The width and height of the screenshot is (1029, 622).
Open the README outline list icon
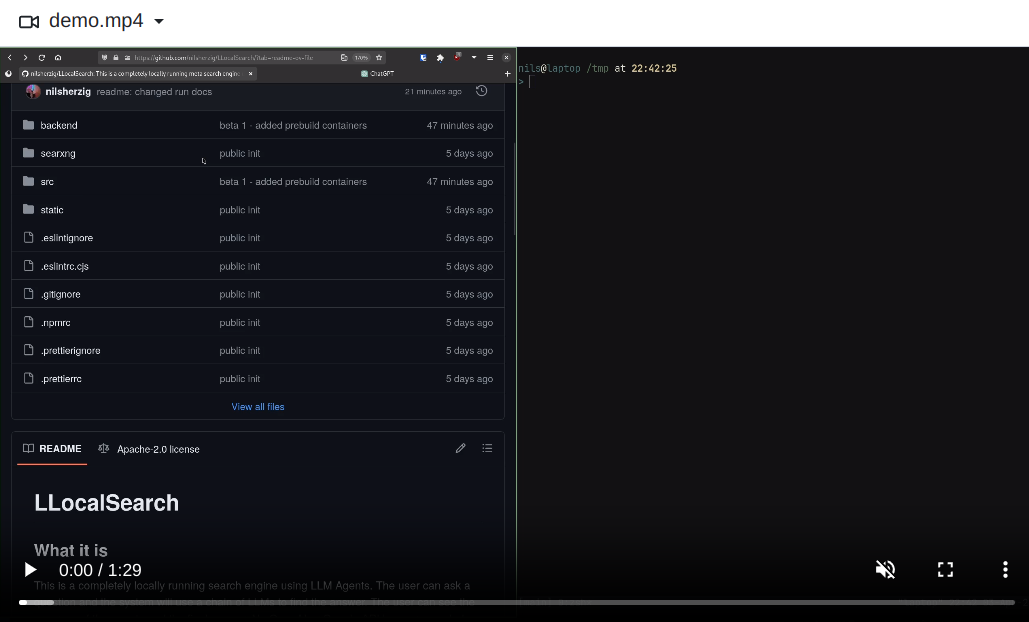pyautogui.click(x=487, y=448)
